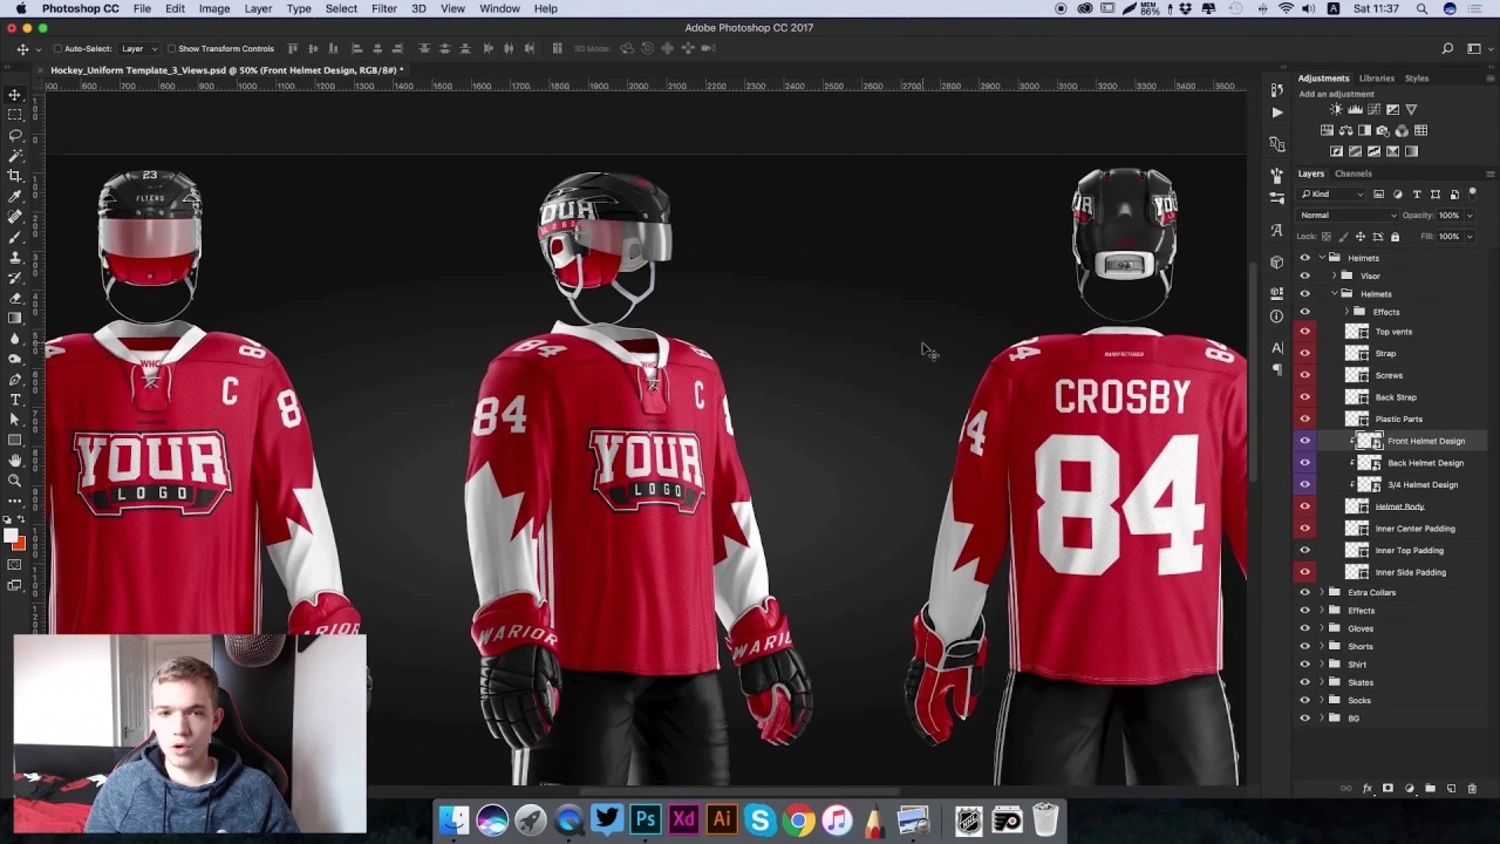Image resolution: width=1500 pixels, height=844 pixels.
Task: Toggle visibility of Visor group
Action: (1304, 275)
